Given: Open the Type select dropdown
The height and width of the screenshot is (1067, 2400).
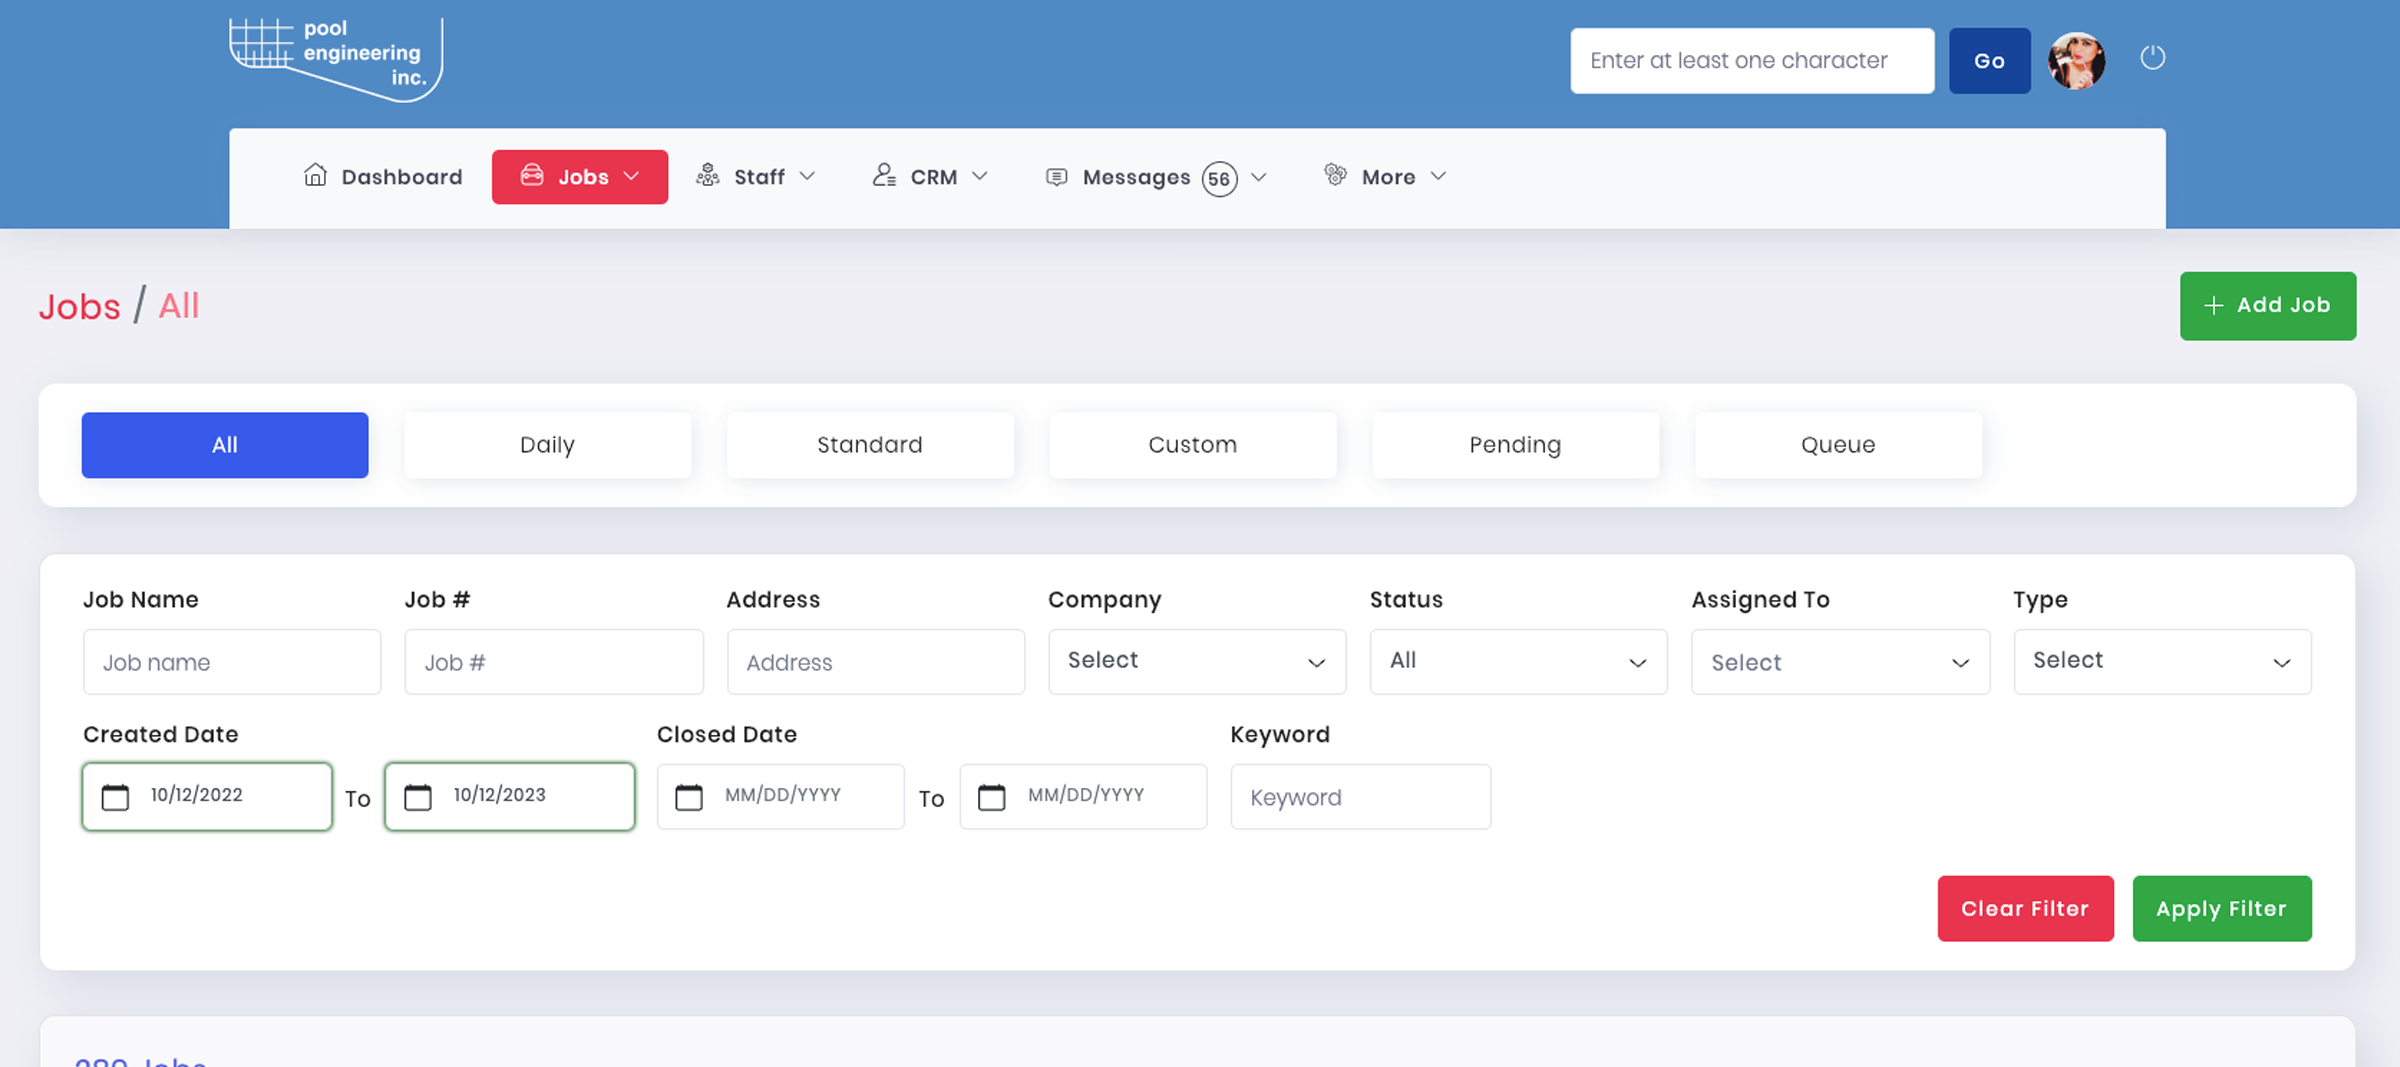Looking at the screenshot, I should [2161, 661].
